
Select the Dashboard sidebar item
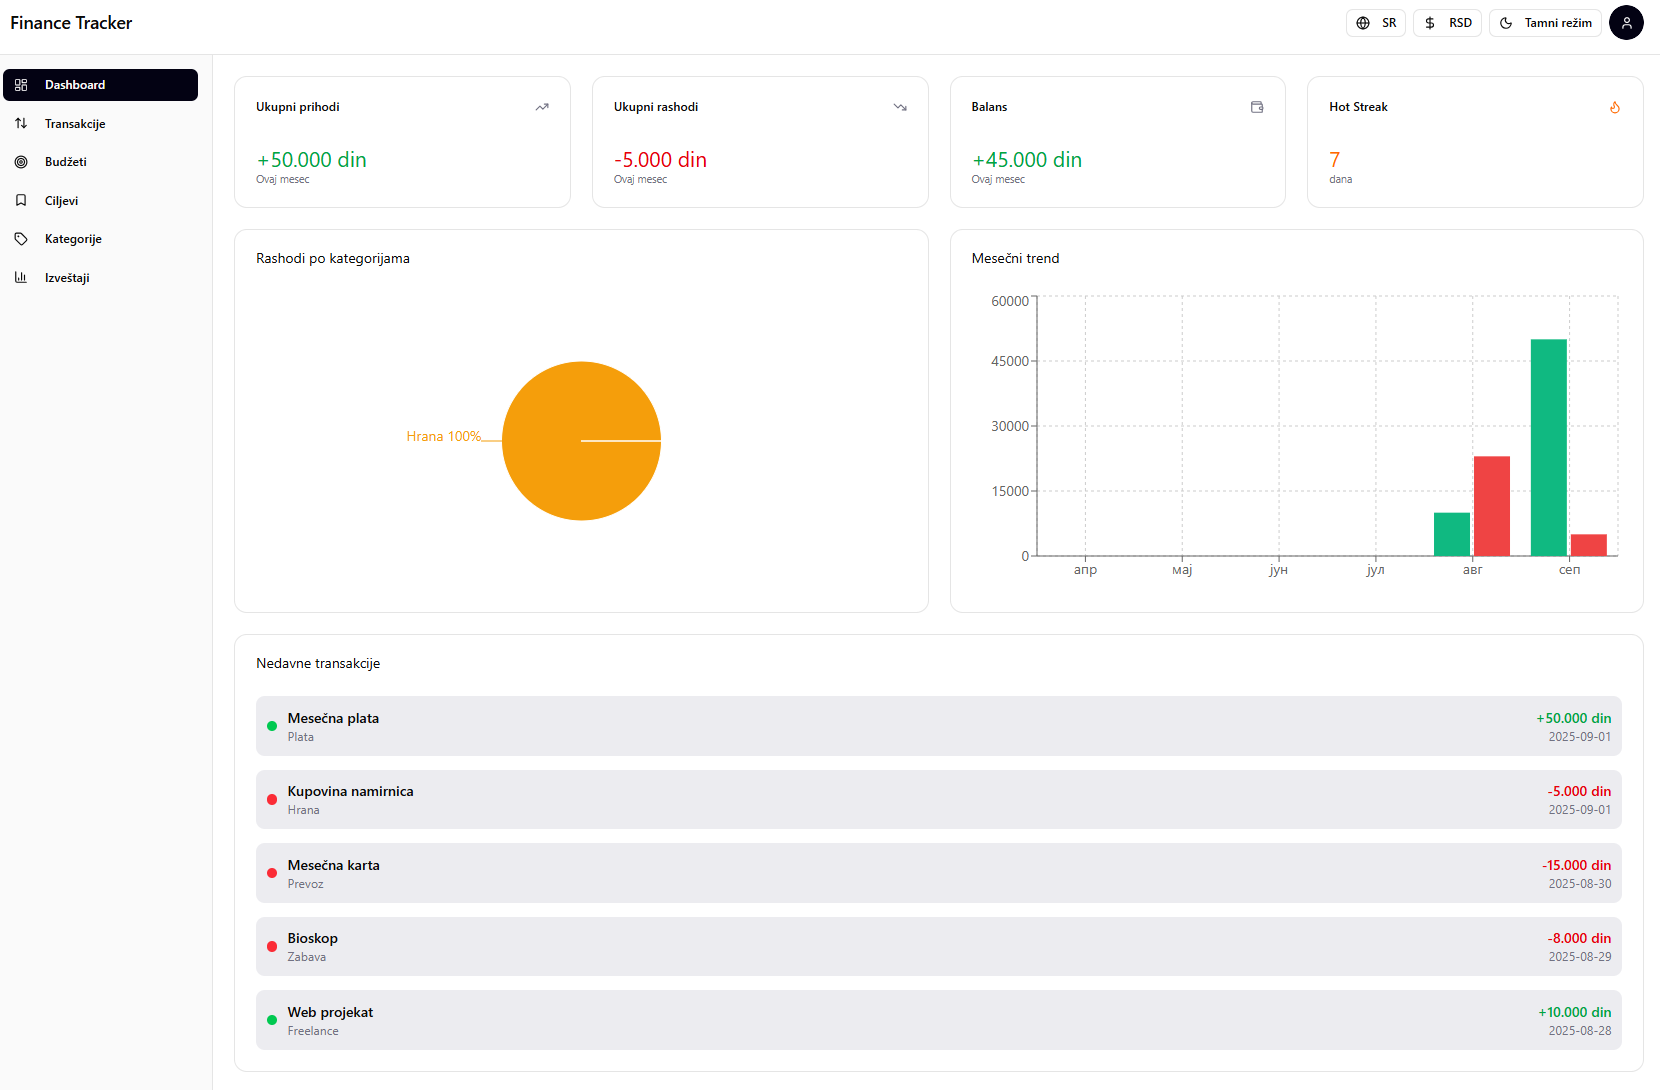100,85
